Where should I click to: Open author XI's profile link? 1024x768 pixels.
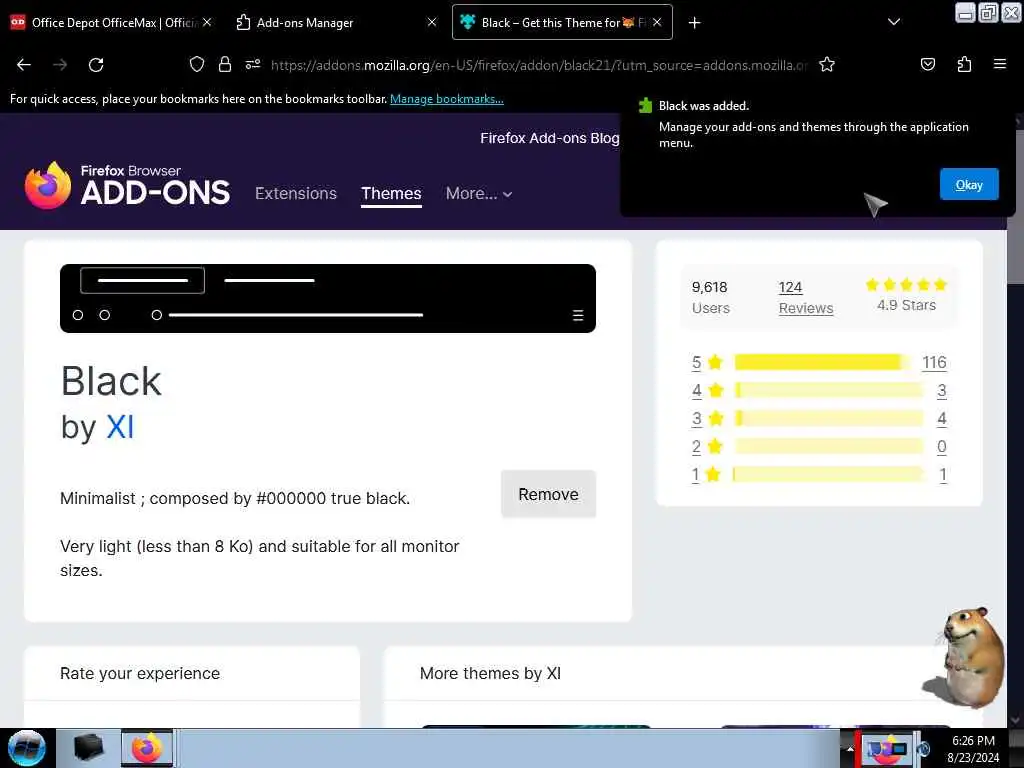120,427
